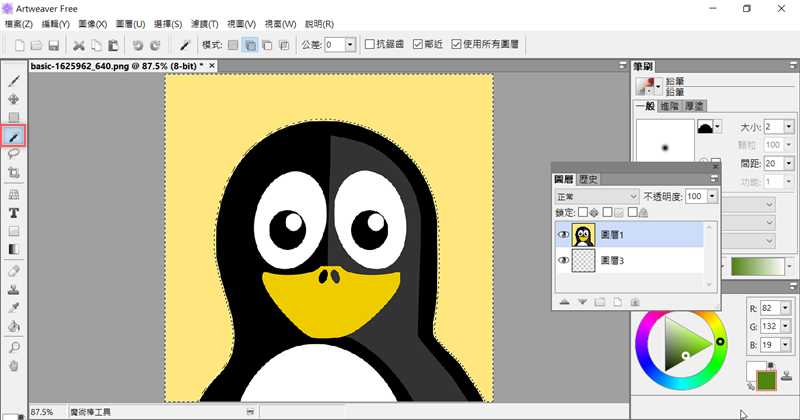Click the Cut scissors icon

pyautogui.click(x=78, y=45)
